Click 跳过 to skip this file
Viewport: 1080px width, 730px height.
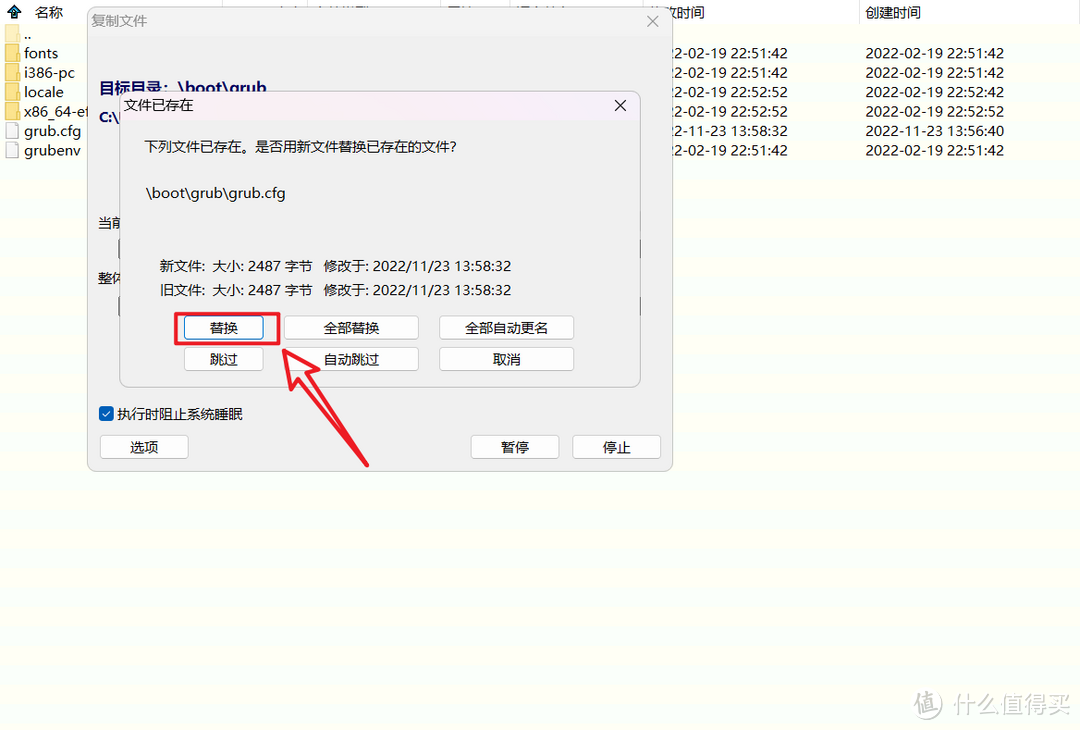pos(223,358)
